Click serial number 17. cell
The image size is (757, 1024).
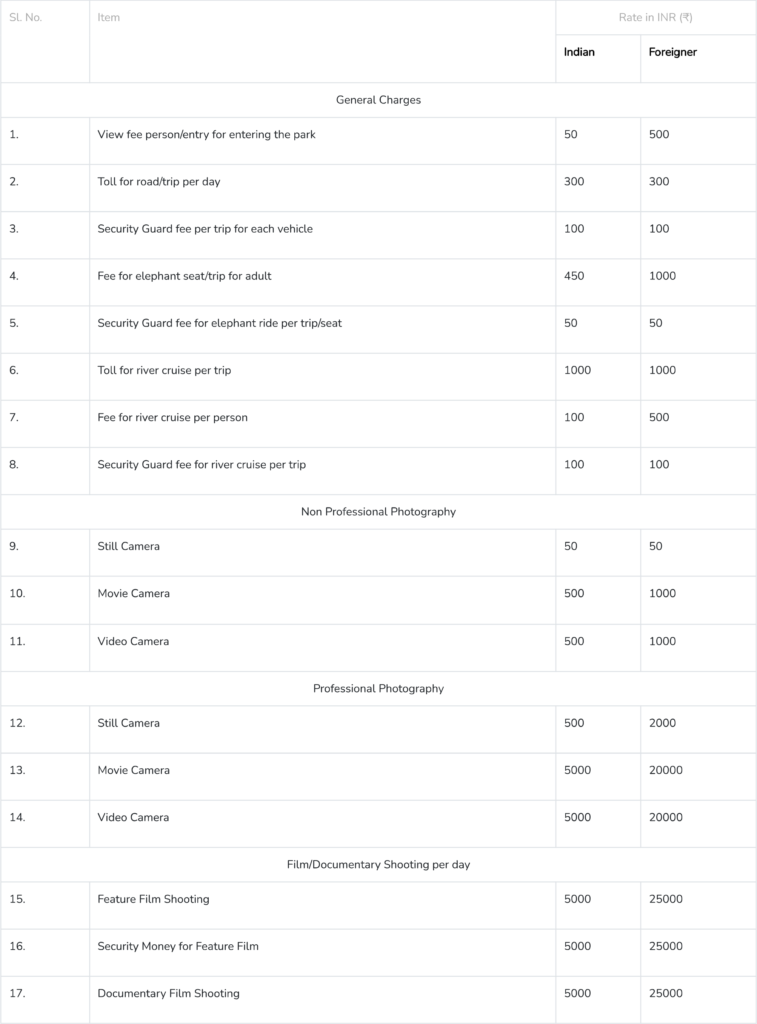click(x=17, y=994)
